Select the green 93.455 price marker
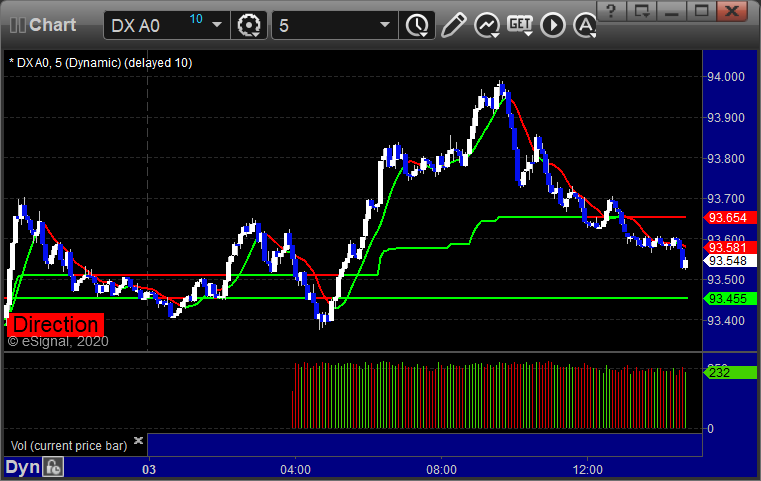The width and height of the screenshot is (761, 481). pyautogui.click(x=729, y=299)
